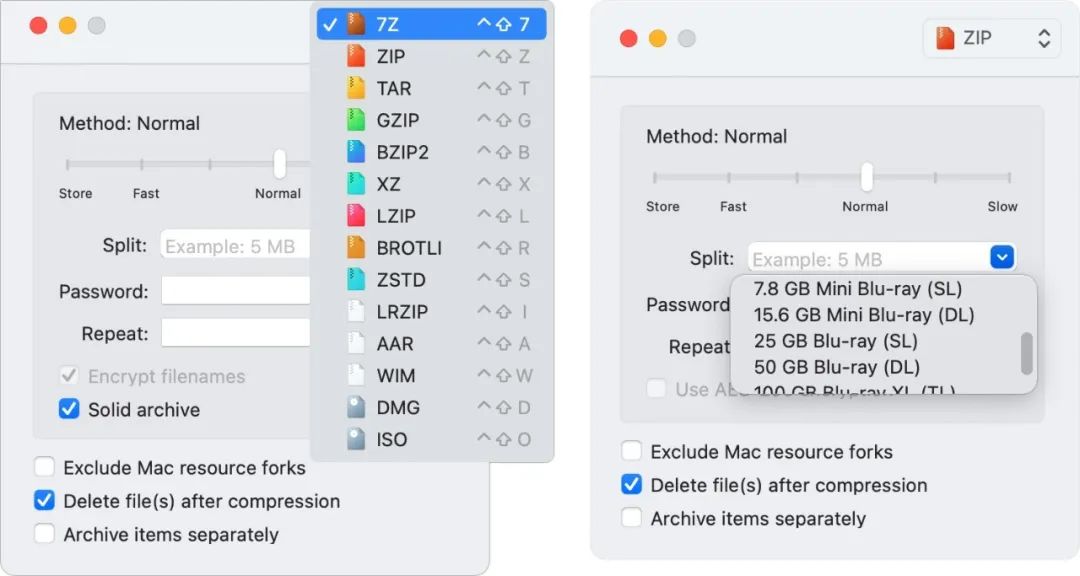
Task: Open the ZIP format selector dropdown
Action: click(x=991, y=38)
